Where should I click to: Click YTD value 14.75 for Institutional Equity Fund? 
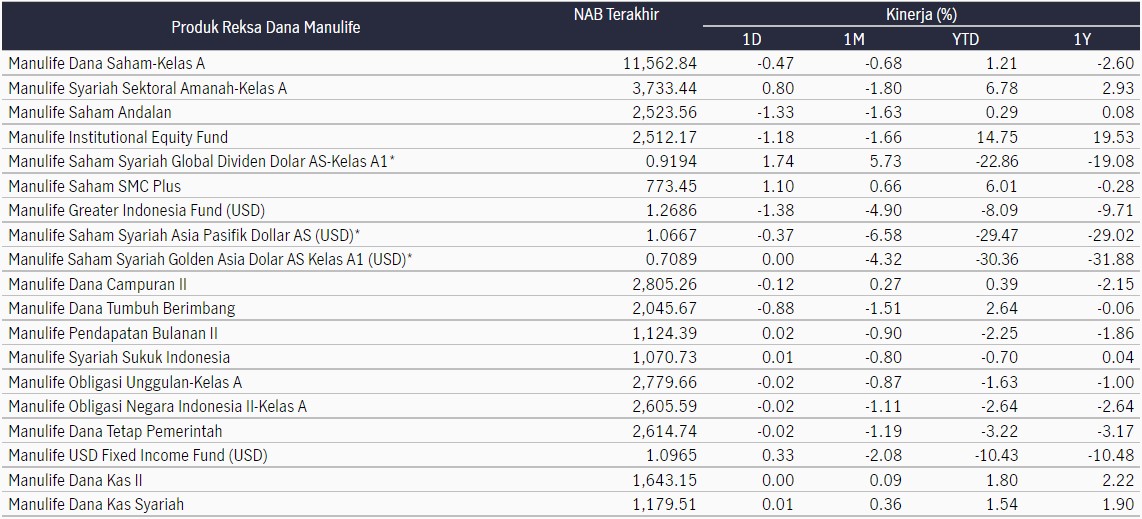[x=999, y=137]
